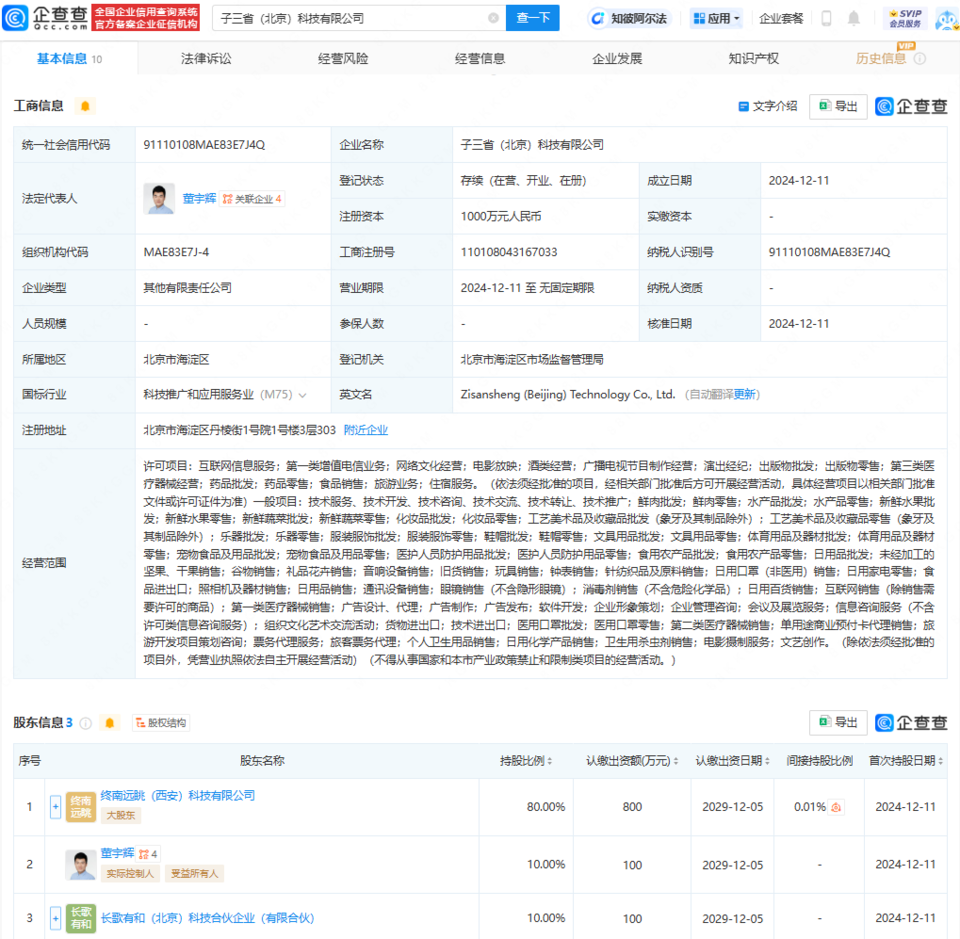Viewport: 960px width, 939px height.
Task: Expand the 终南远眺 shareholder row plus button
Action: (56, 806)
